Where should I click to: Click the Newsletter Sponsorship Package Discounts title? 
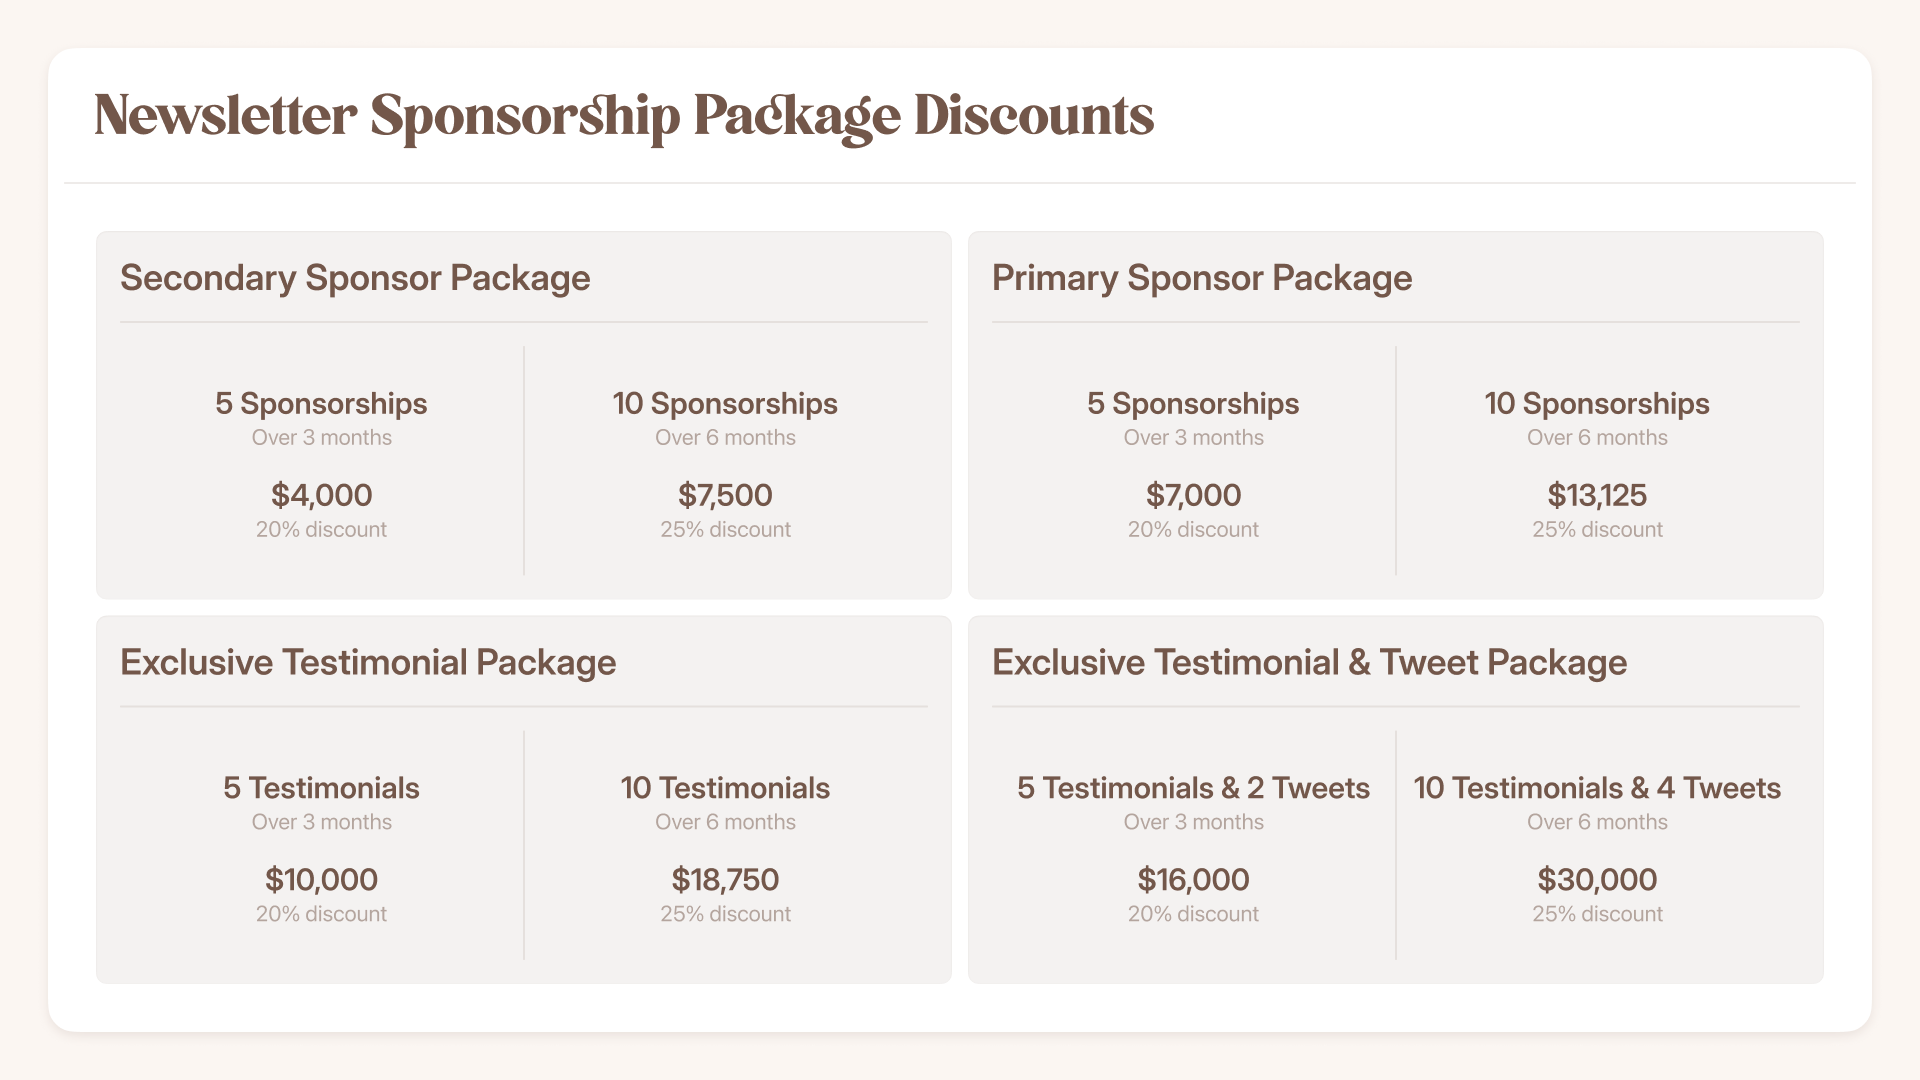coord(624,116)
